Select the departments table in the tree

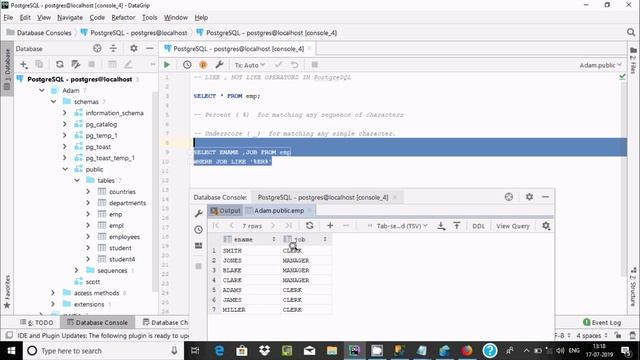[127, 203]
